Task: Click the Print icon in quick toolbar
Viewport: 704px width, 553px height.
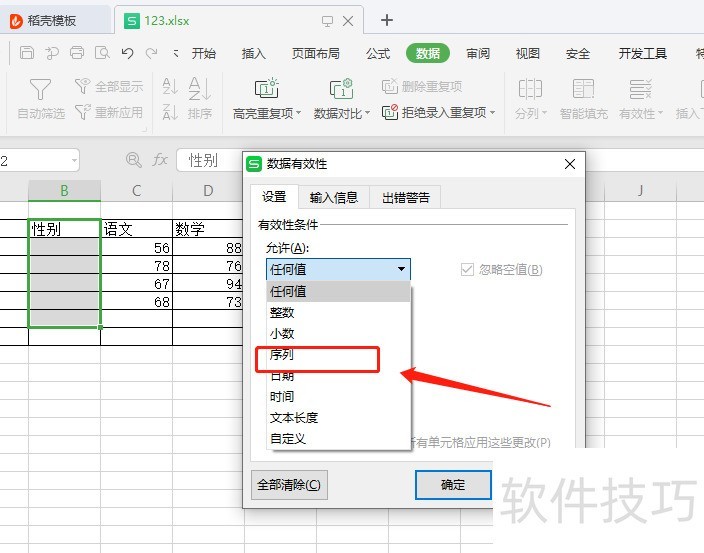Action: pyautogui.click(x=77, y=53)
